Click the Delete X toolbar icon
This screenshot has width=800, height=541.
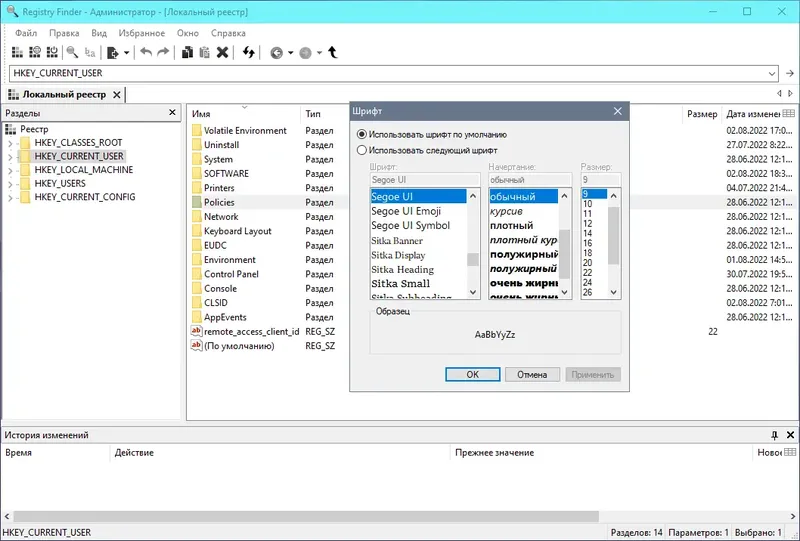pyautogui.click(x=222, y=52)
